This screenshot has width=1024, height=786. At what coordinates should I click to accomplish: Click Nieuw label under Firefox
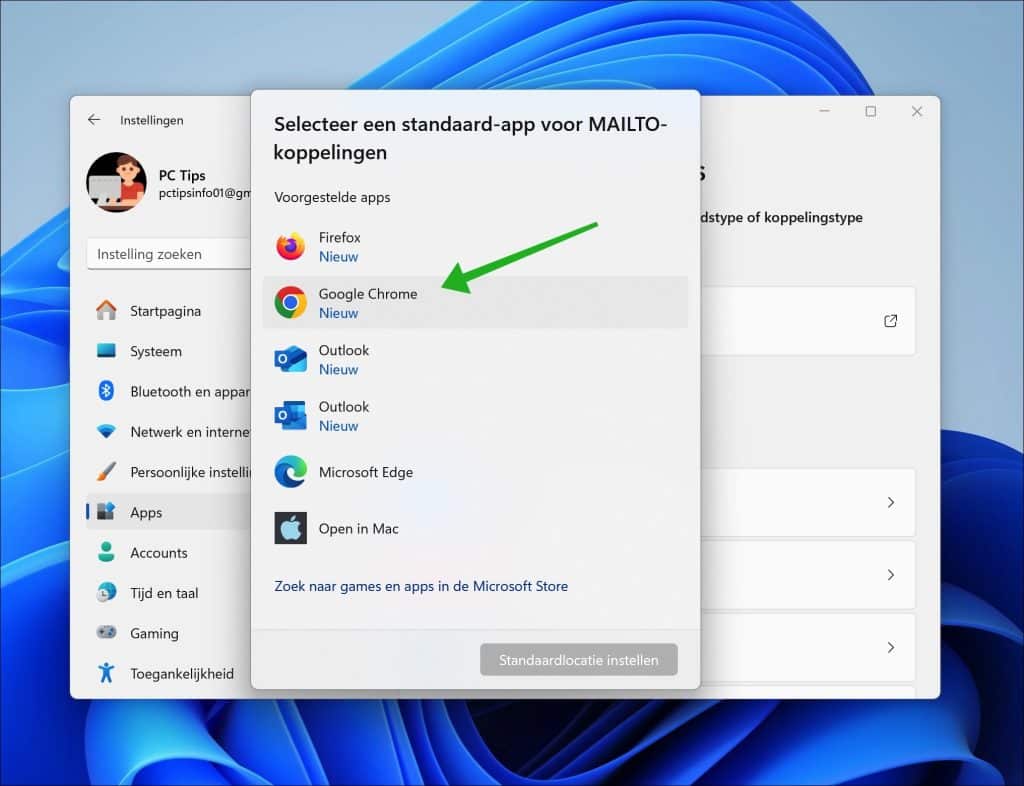[x=338, y=257]
